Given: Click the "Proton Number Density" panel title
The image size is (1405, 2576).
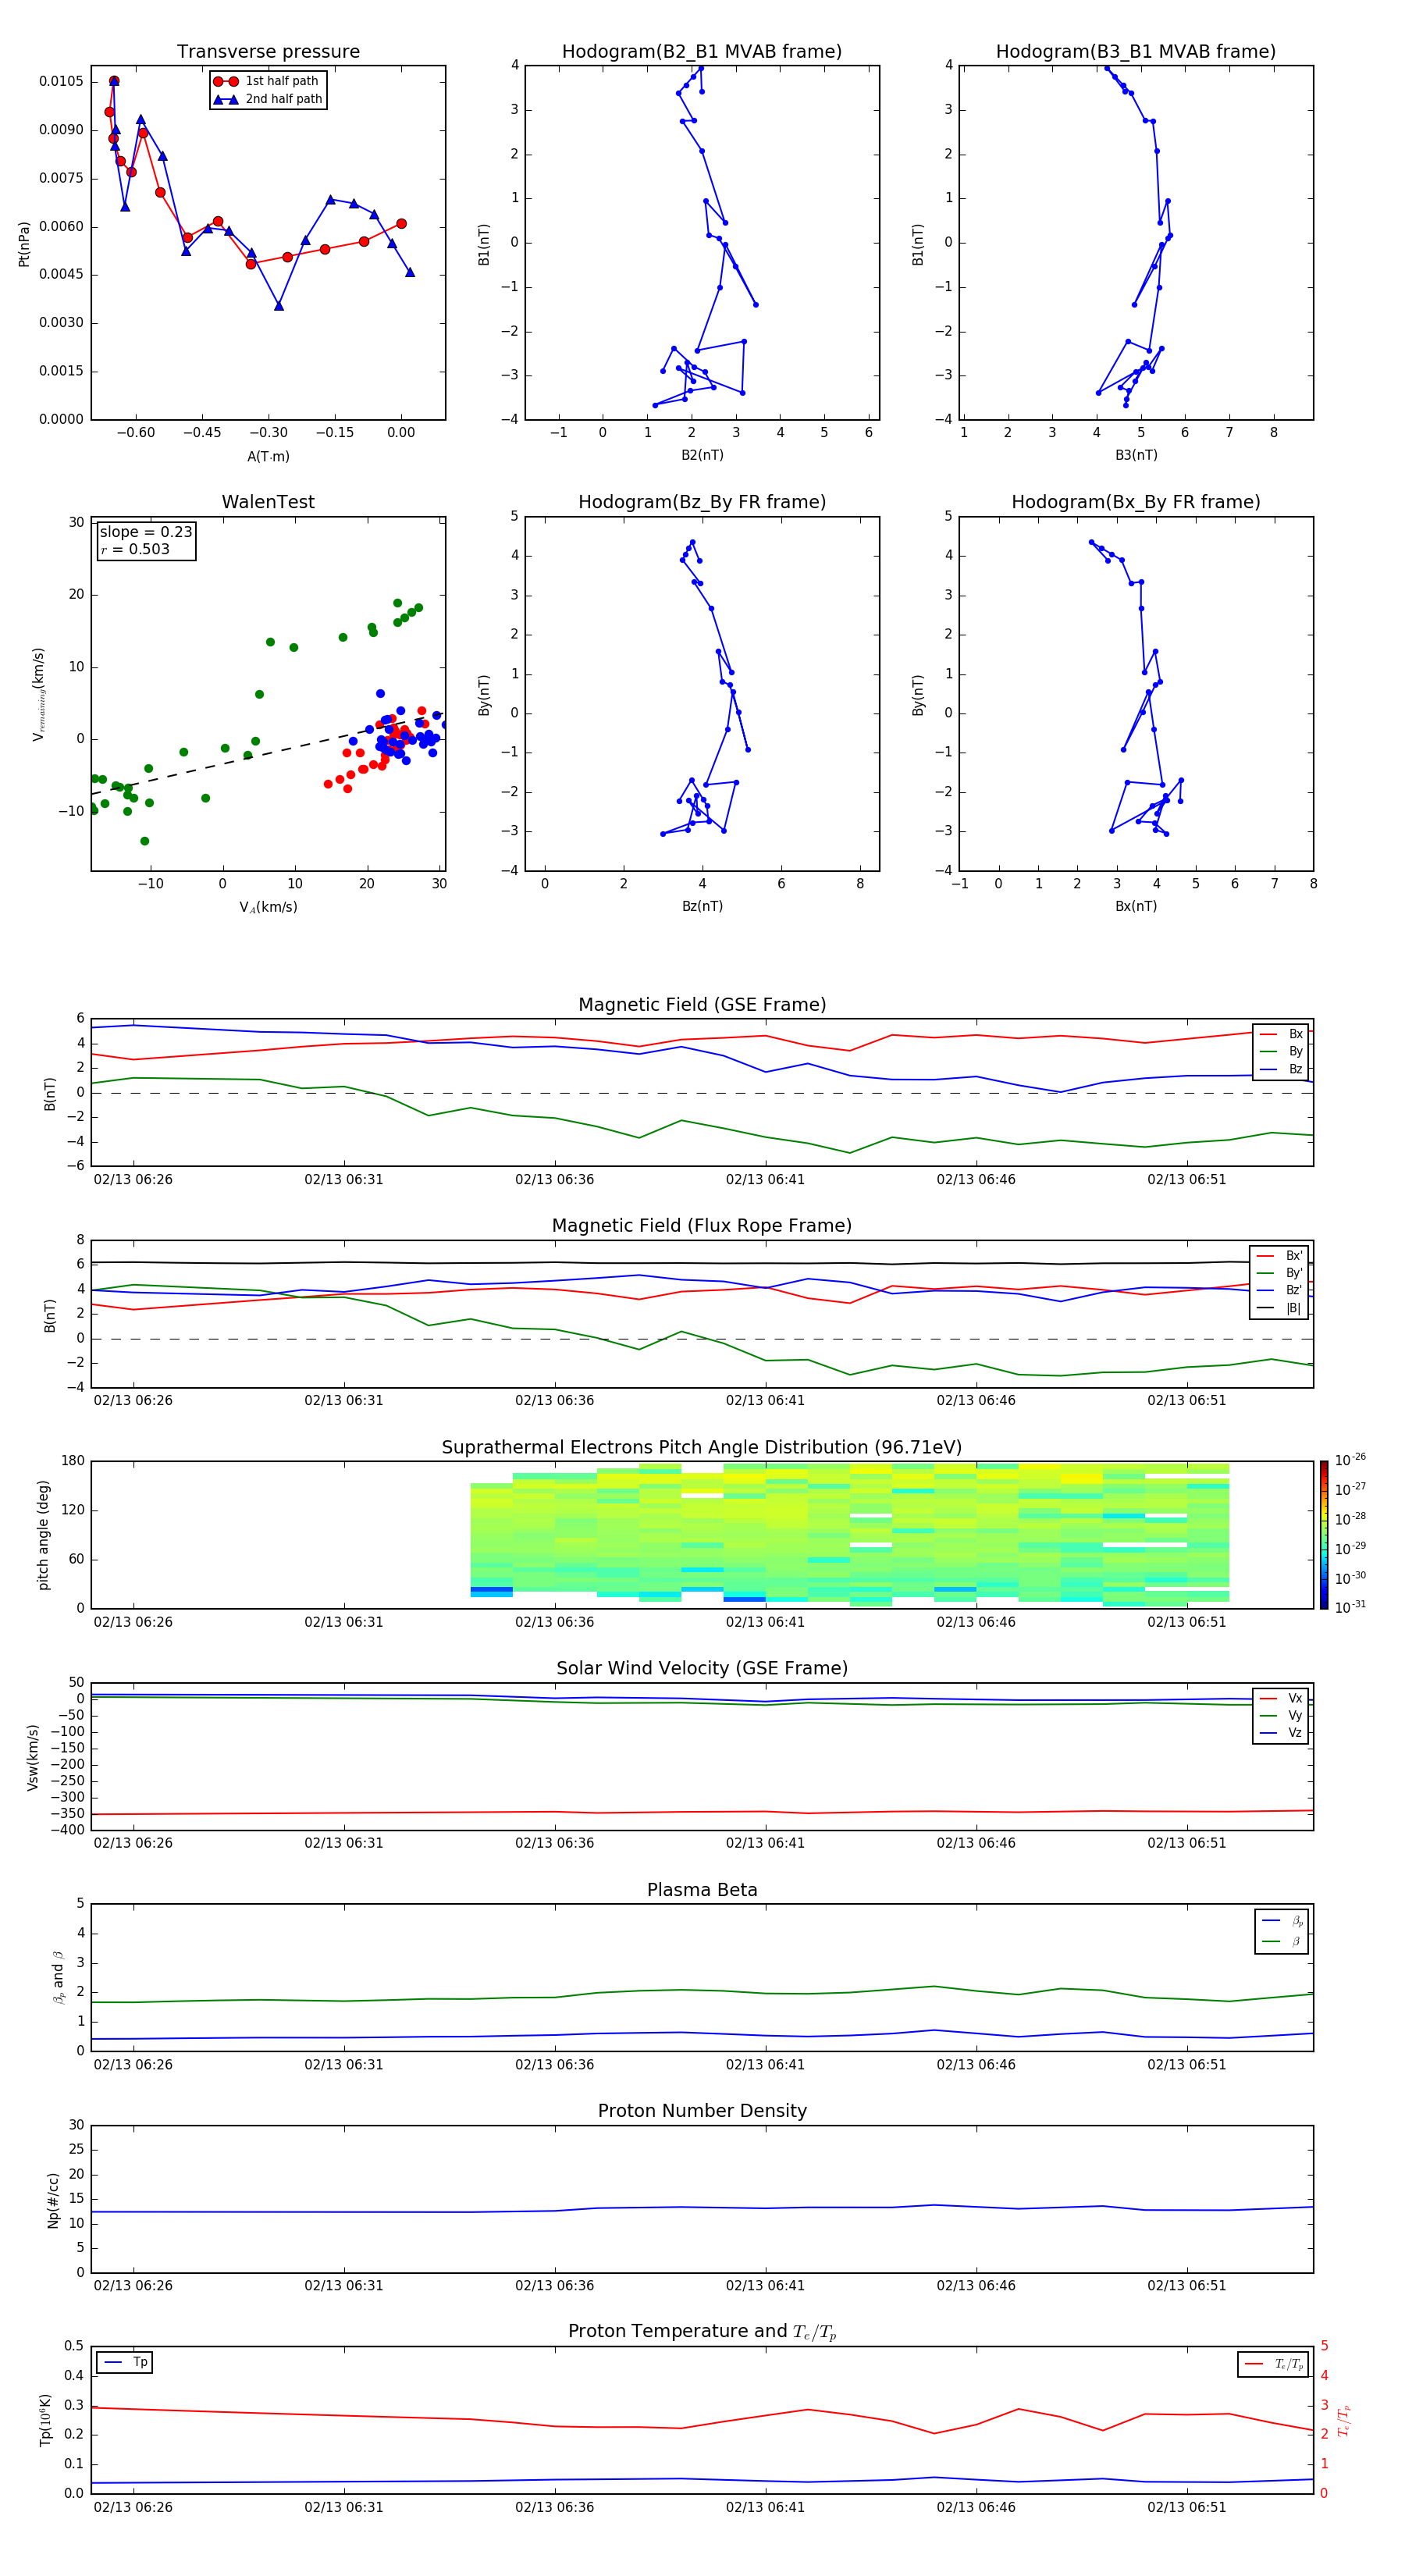Looking at the screenshot, I should [x=702, y=2111].
